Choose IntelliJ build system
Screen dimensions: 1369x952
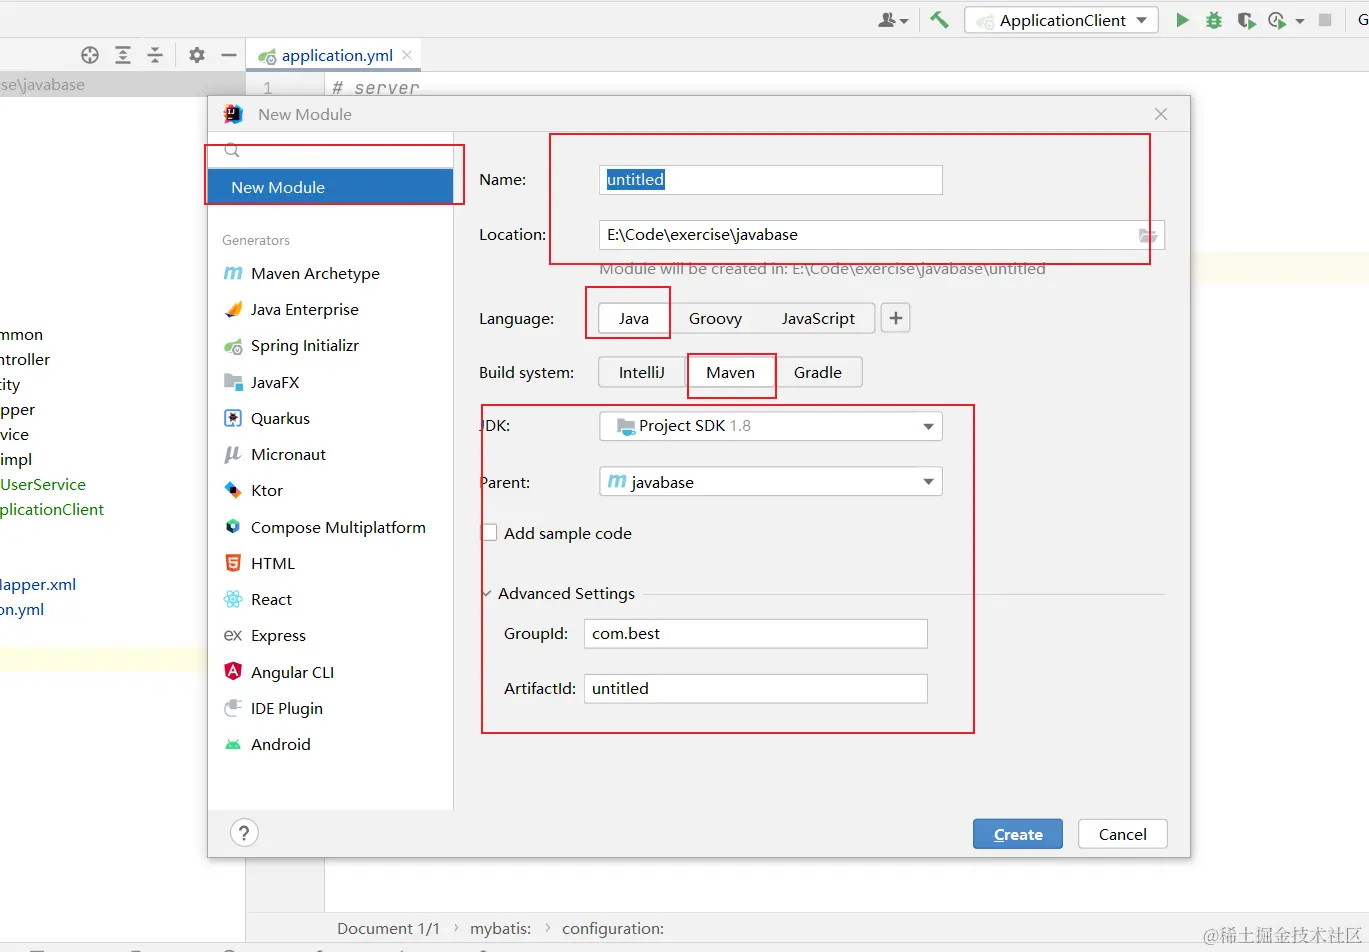pyautogui.click(x=641, y=372)
